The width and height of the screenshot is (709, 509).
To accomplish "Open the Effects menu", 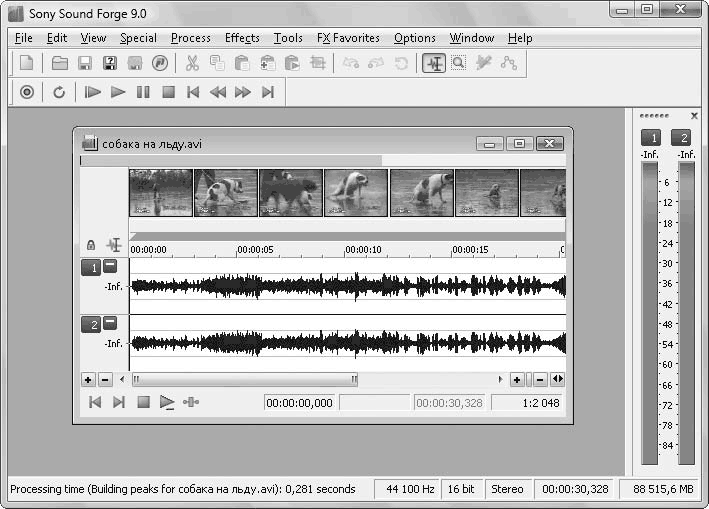I will pyautogui.click(x=242, y=38).
